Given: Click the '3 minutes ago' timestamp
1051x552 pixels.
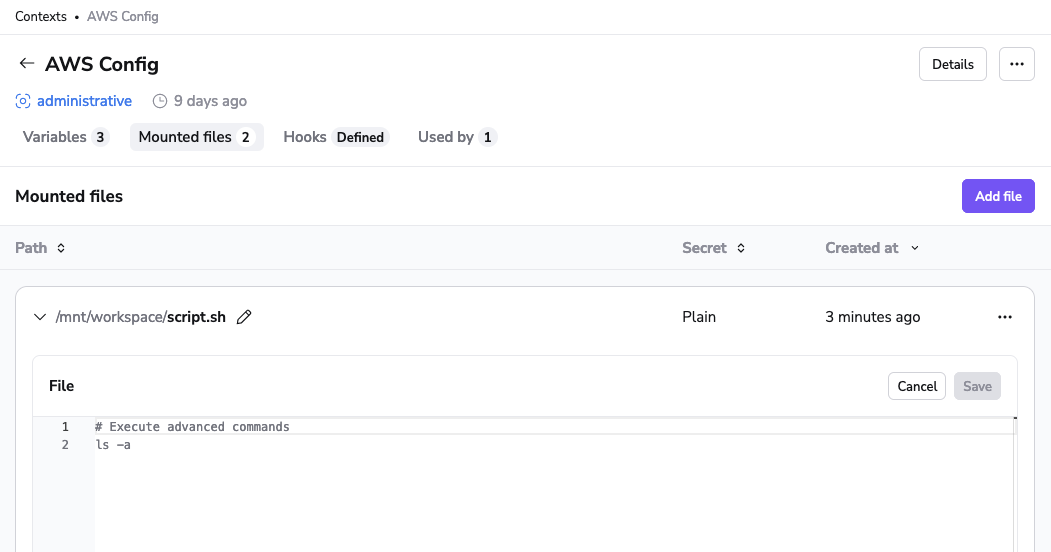Looking at the screenshot, I should [873, 317].
